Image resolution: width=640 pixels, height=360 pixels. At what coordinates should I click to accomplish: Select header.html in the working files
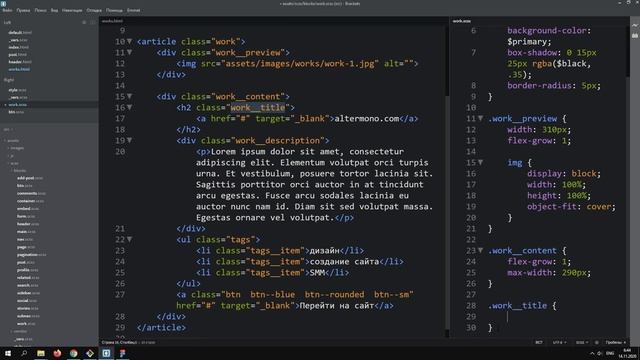(20, 62)
